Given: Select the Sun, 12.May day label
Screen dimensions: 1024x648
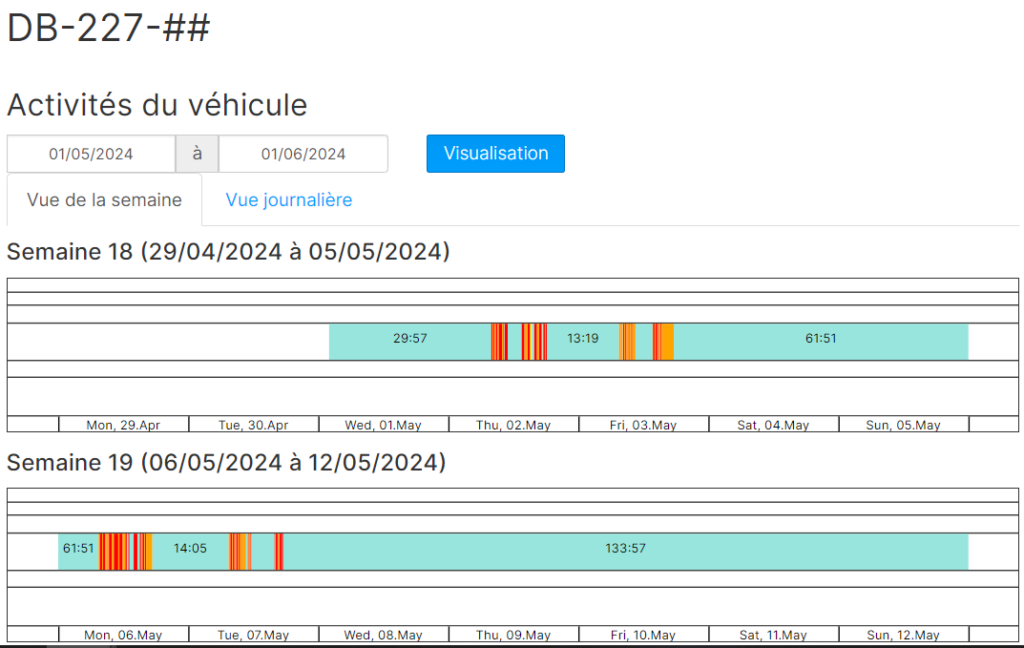Looking at the screenshot, I should [x=903, y=635].
